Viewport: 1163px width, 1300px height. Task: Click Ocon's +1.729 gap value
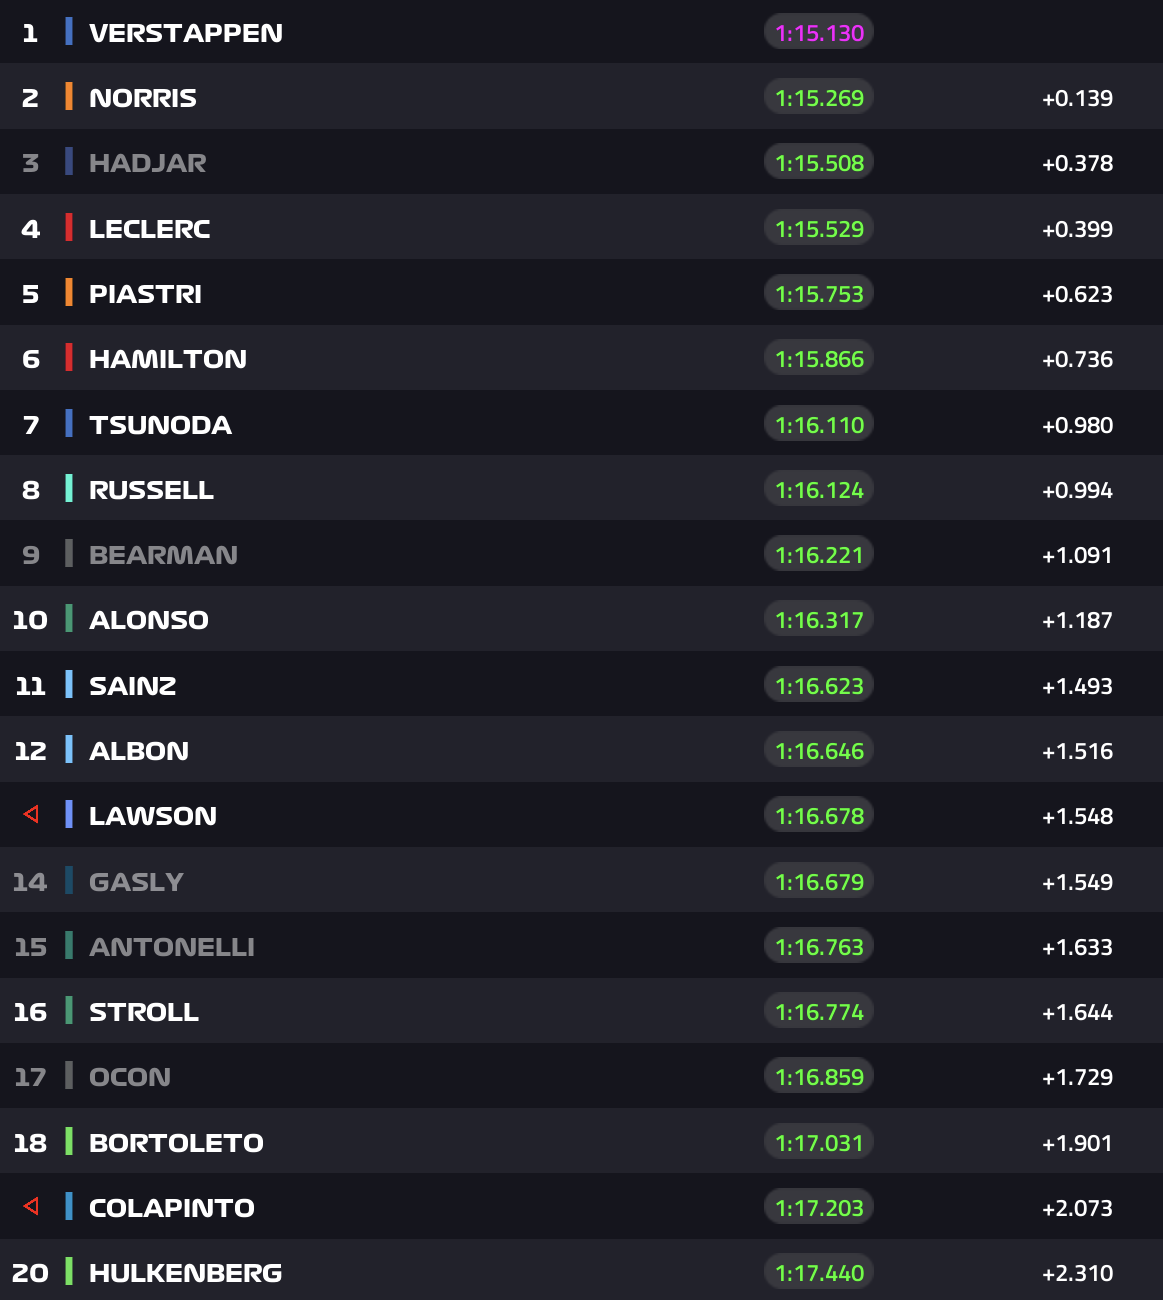coord(1077,1077)
